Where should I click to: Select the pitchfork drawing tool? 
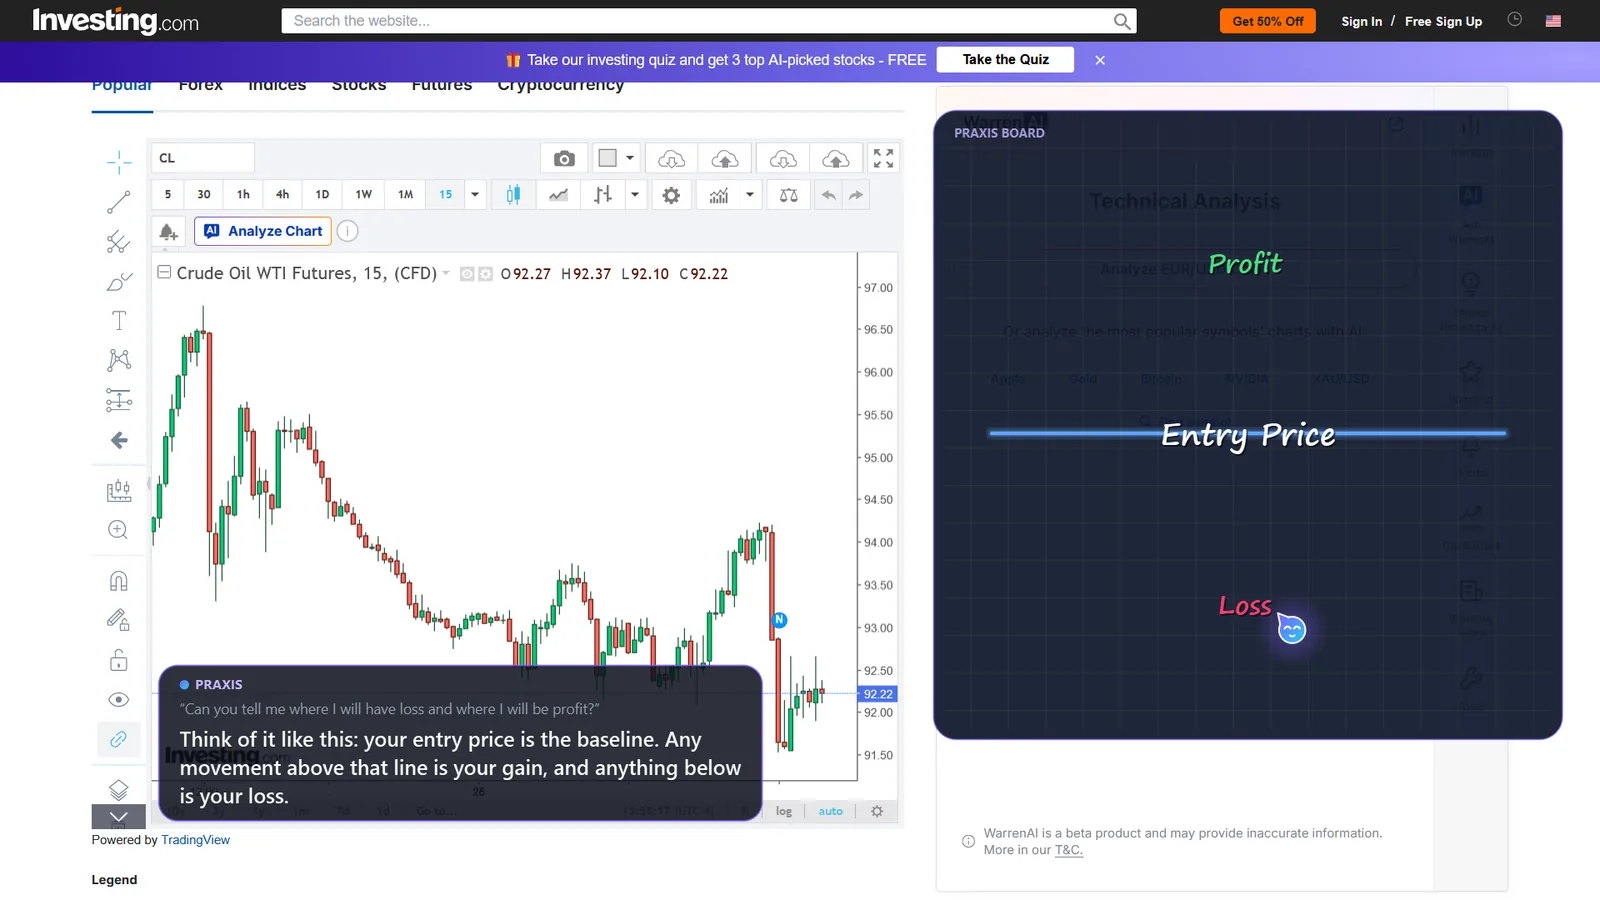tap(119, 242)
